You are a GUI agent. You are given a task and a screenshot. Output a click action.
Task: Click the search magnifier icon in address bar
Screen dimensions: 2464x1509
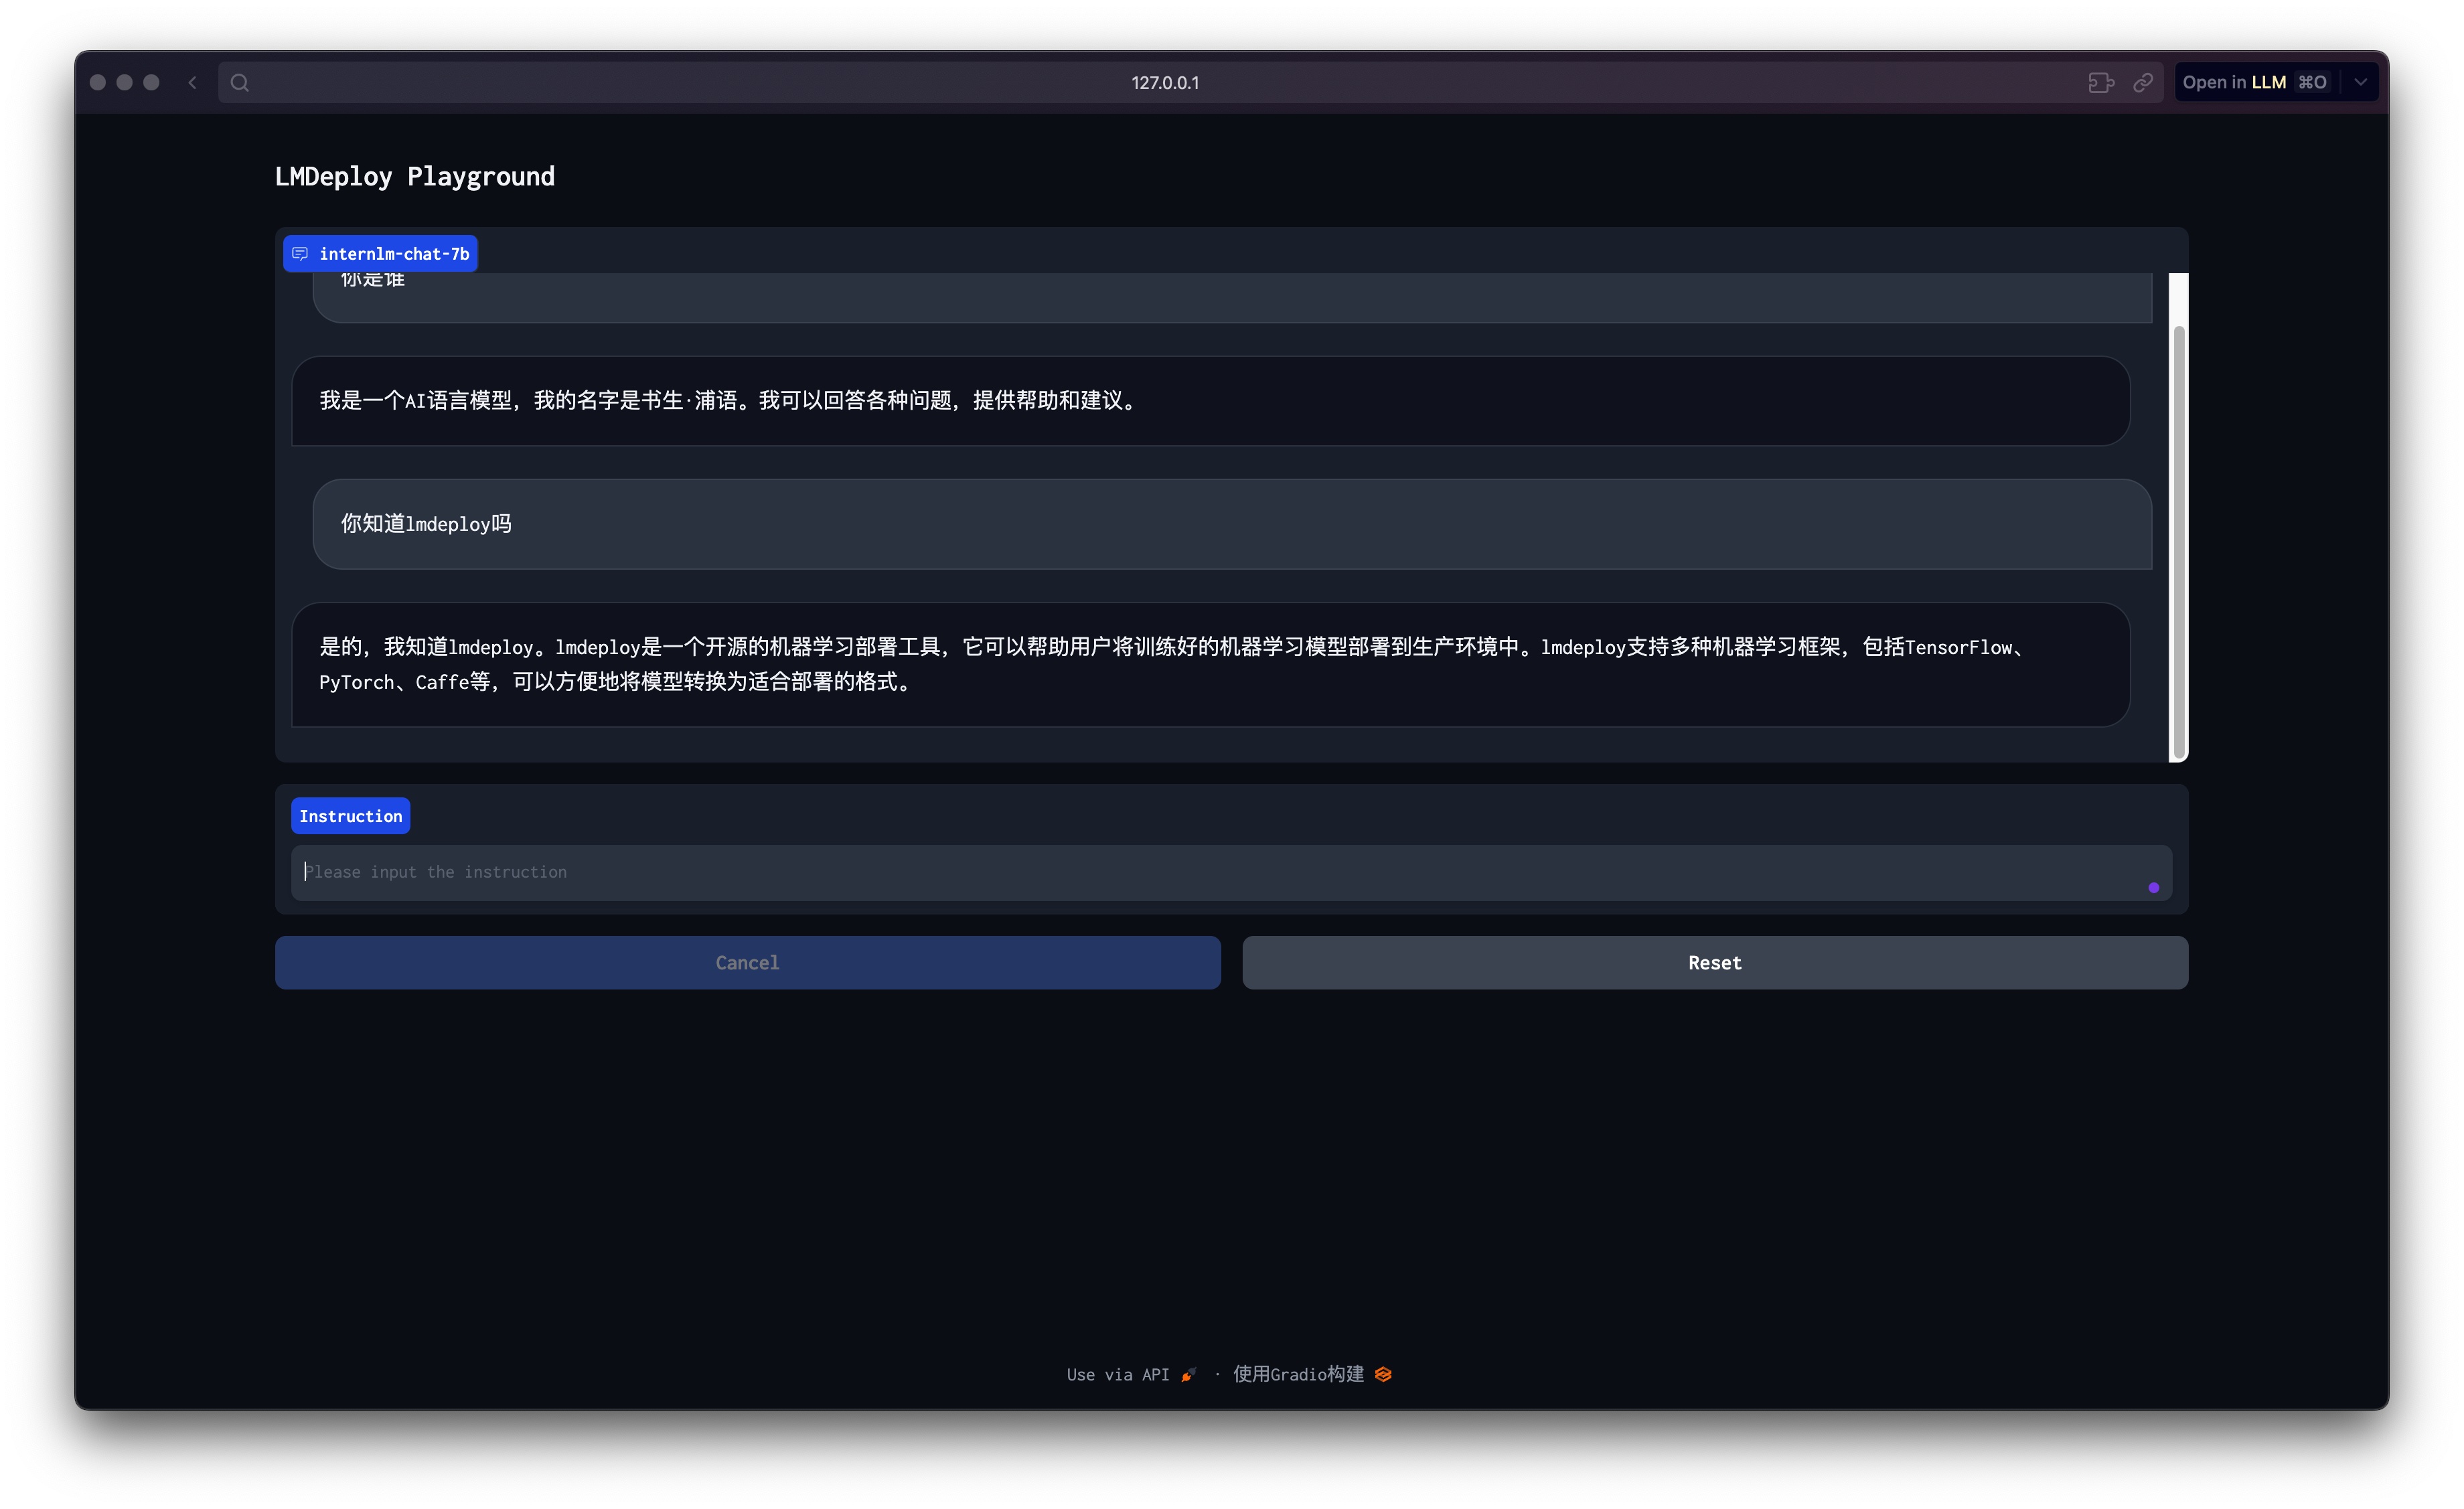click(240, 82)
